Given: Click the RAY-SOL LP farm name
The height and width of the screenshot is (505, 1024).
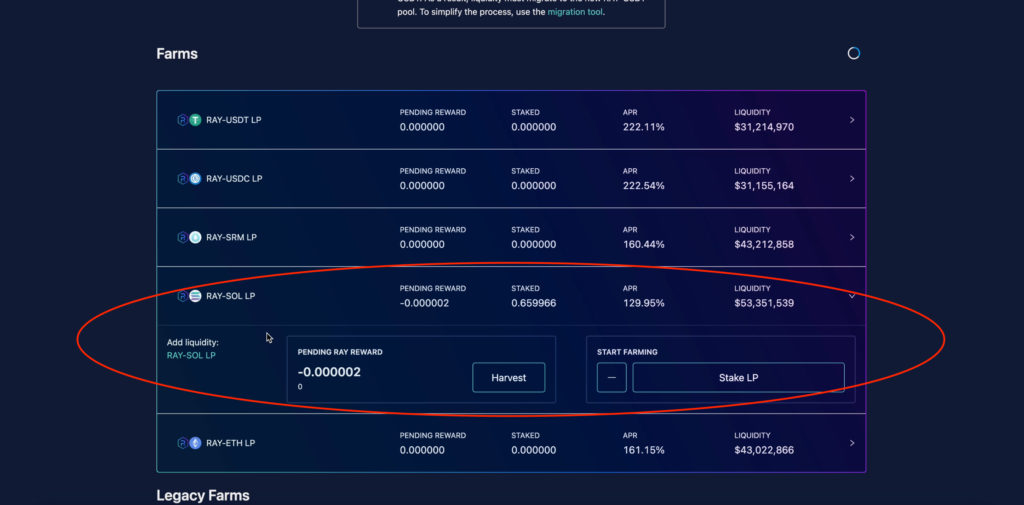Looking at the screenshot, I should pos(231,296).
